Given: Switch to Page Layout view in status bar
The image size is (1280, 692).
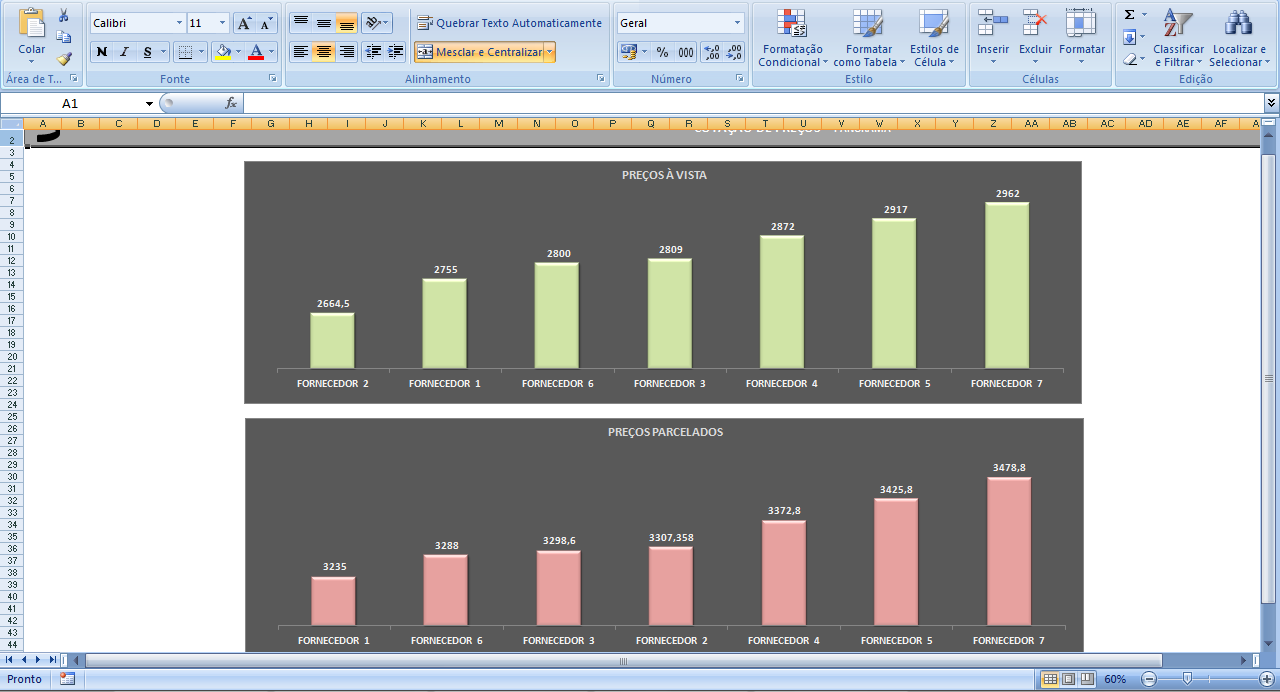Looking at the screenshot, I should pyautogui.click(x=1068, y=679).
